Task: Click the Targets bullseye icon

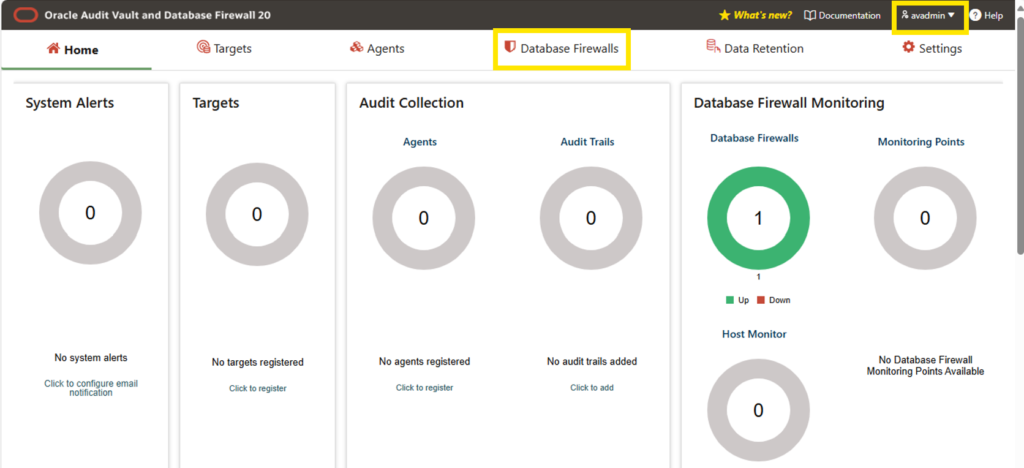Action: pos(203,47)
